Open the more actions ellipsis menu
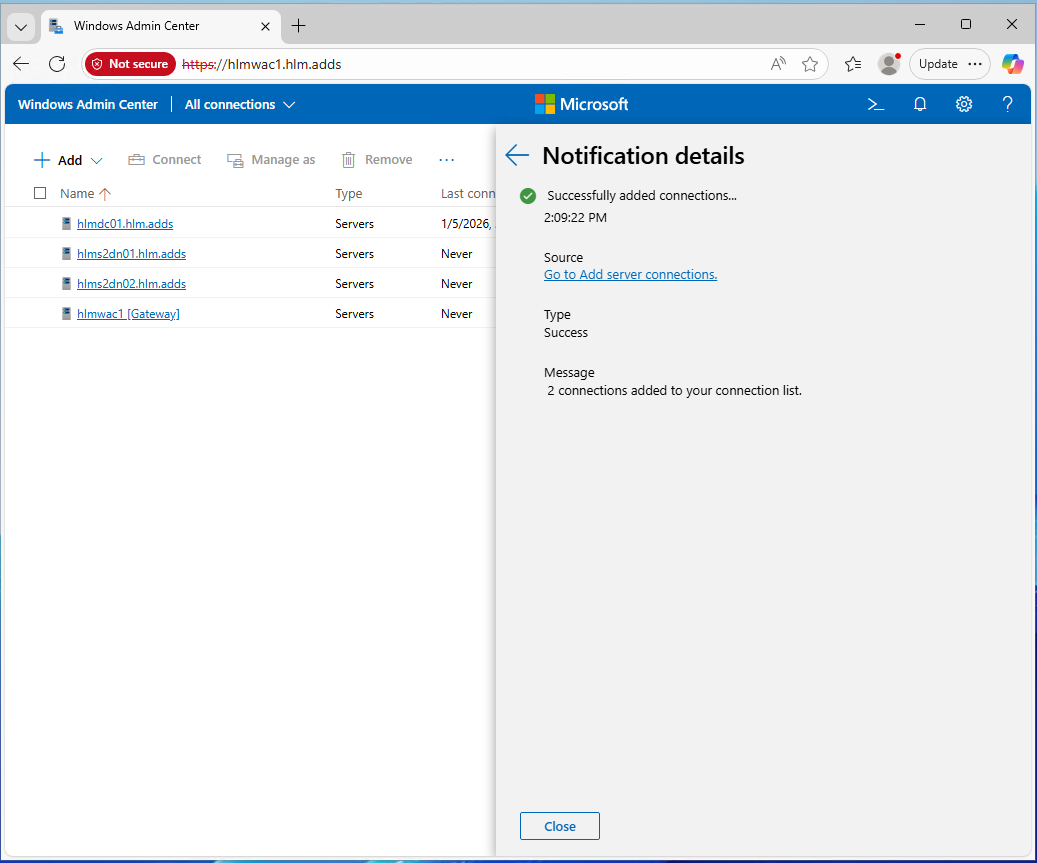The height and width of the screenshot is (863, 1037). click(x=447, y=160)
